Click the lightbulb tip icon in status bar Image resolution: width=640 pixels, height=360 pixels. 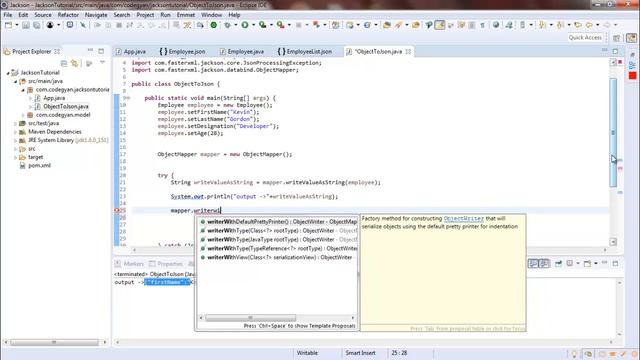(574, 353)
